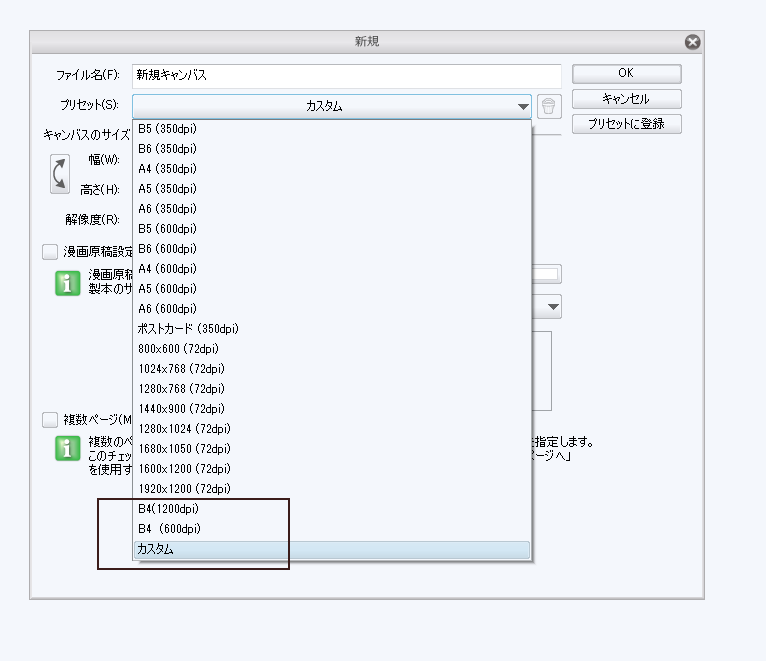Click the green info icon for 複数ページ
The image size is (766, 661).
[67, 448]
